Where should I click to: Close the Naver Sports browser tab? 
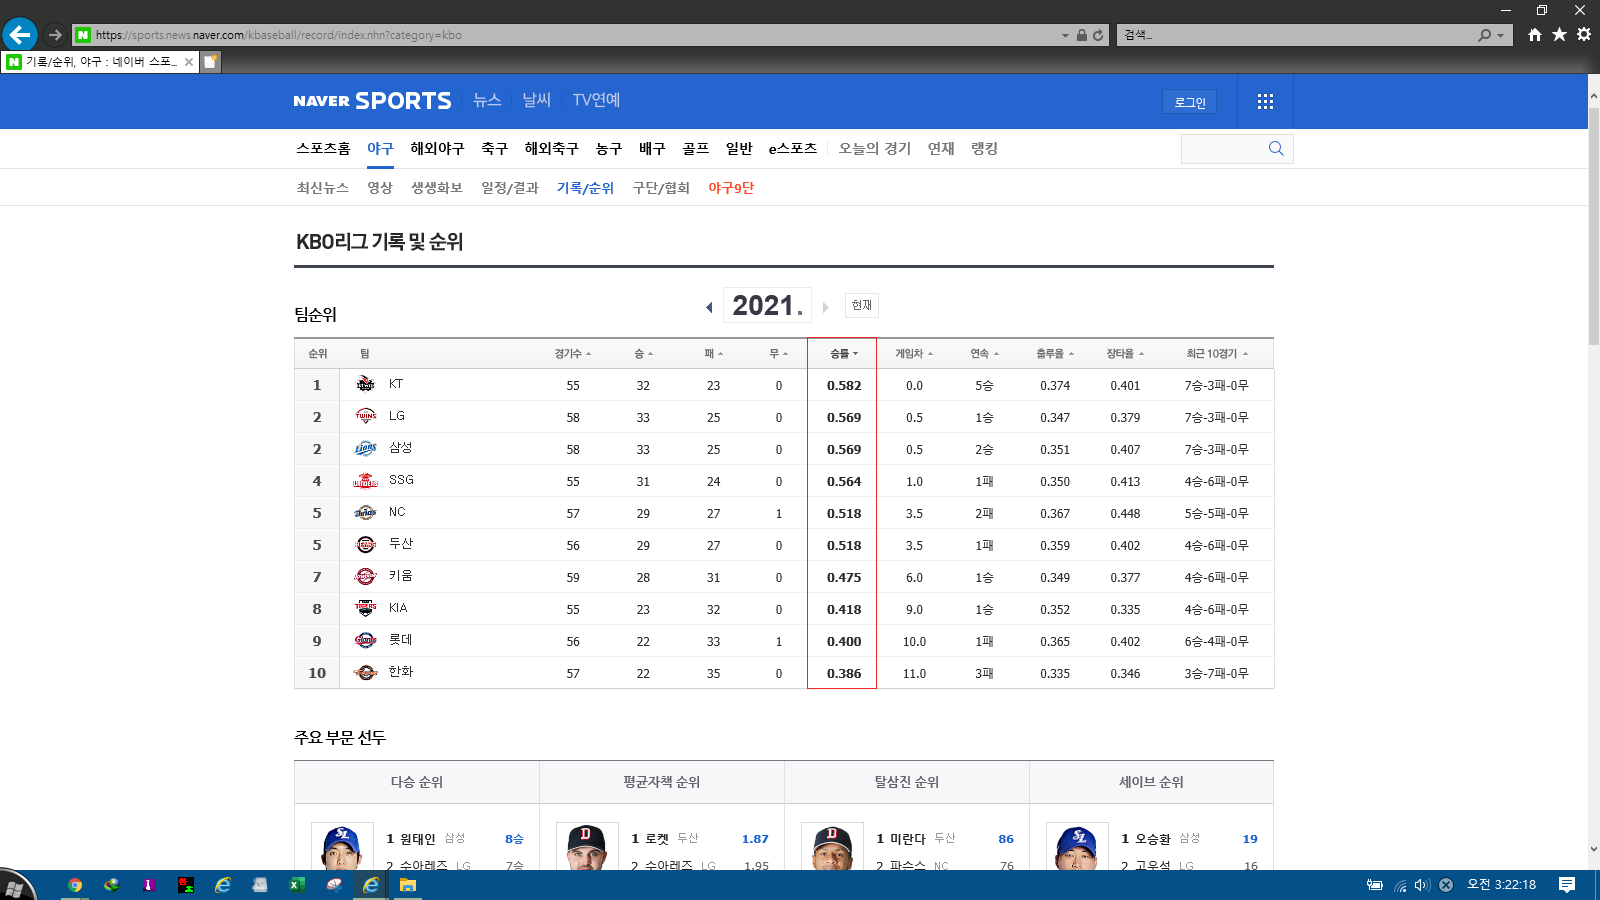click(188, 62)
